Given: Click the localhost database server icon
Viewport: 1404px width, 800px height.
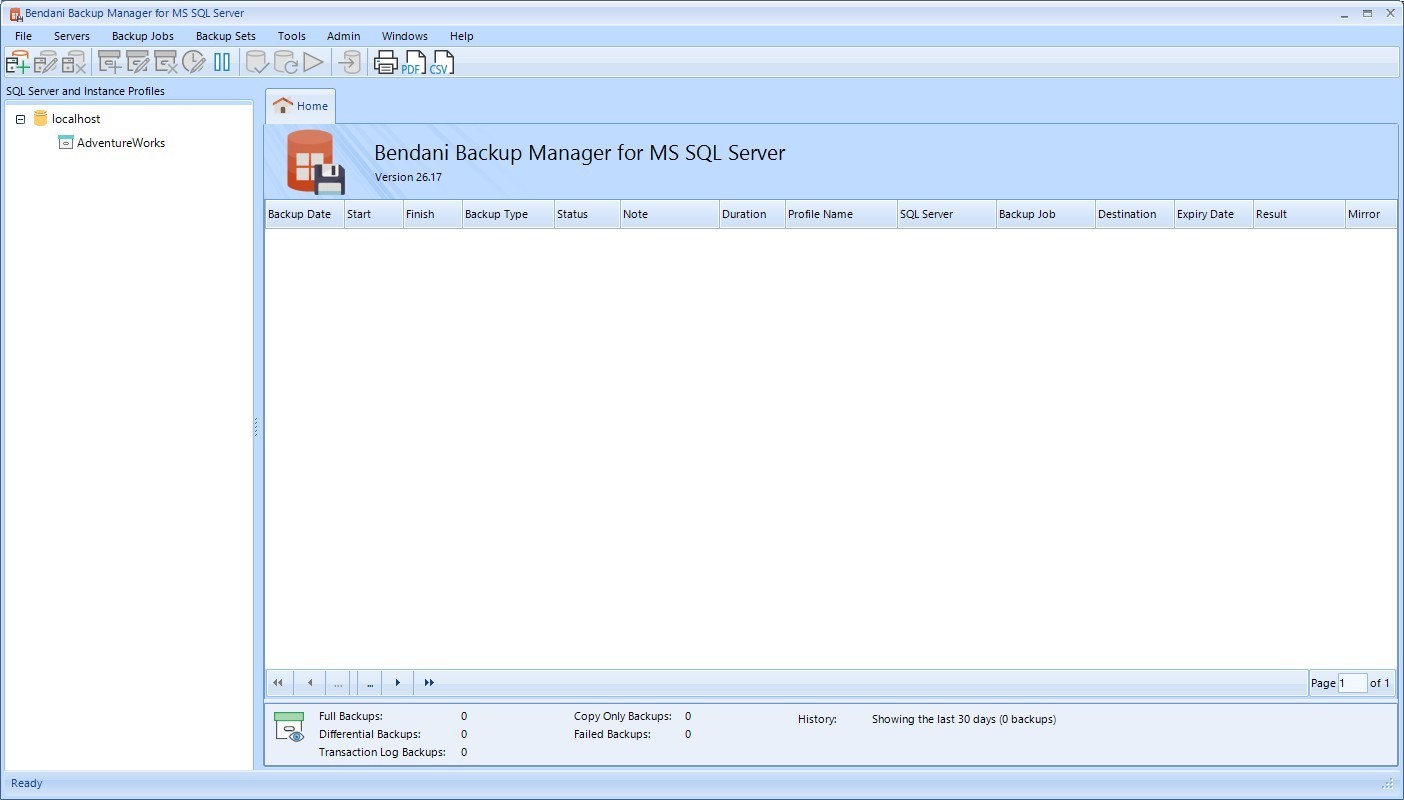Looking at the screenshot, I should click(x=40, y=118).
